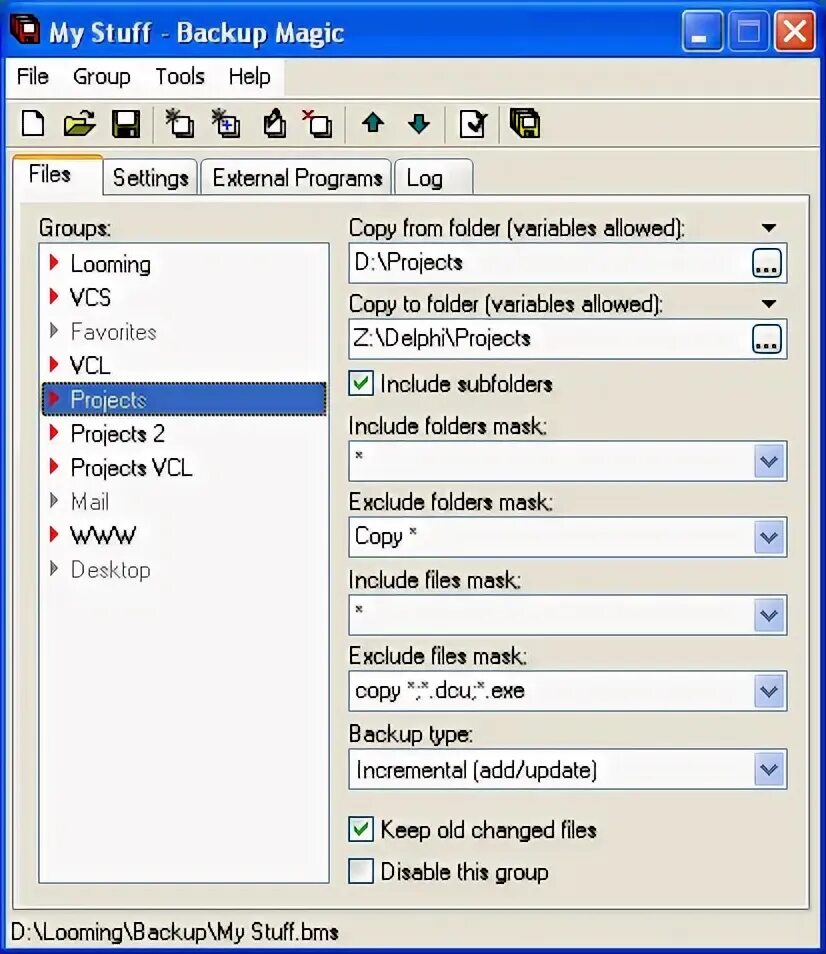
Task: Open the Help menu
Action: [249, 77]
